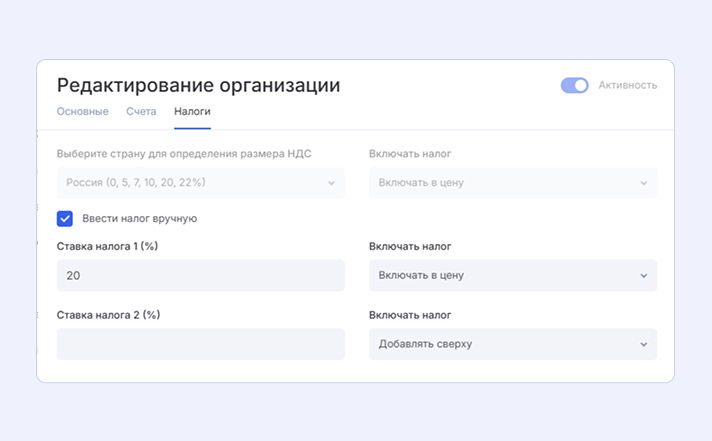Uncheck Ввести налог вручную checkbox
Screen dimensions: 712x441
pyautogui.click(x=65, y=218)
